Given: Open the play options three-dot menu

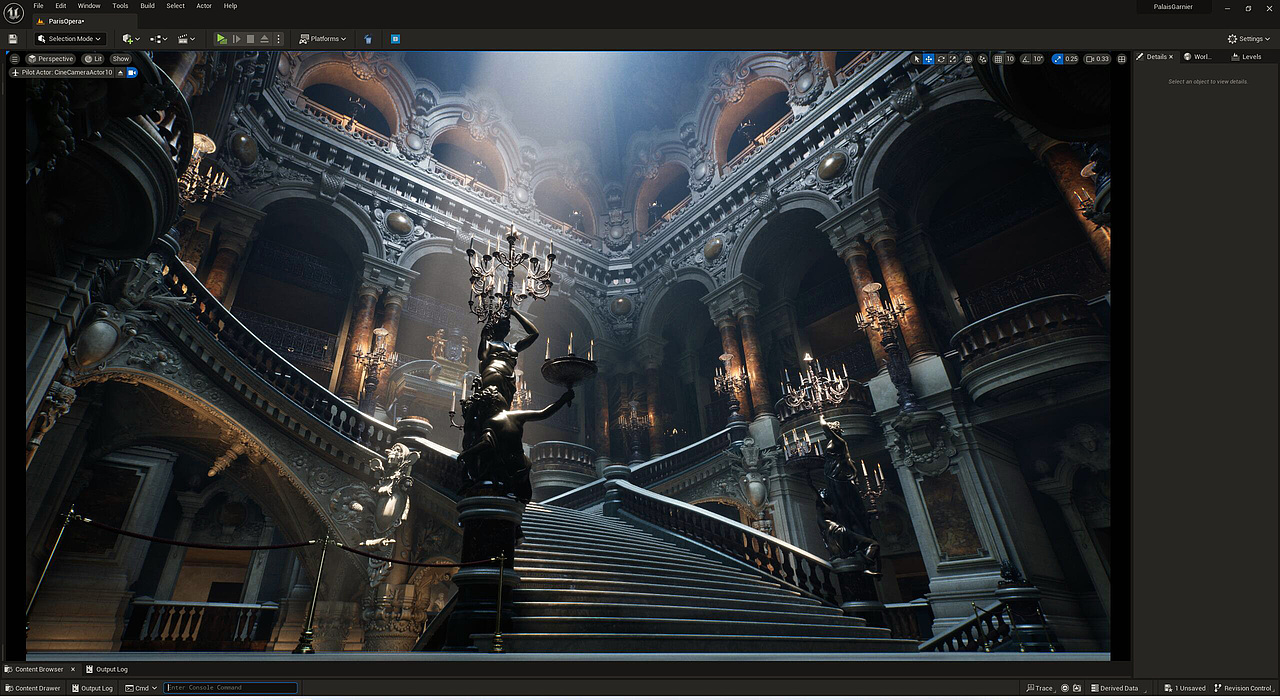Looking at the screenshot, I should [x=278, y=39].
